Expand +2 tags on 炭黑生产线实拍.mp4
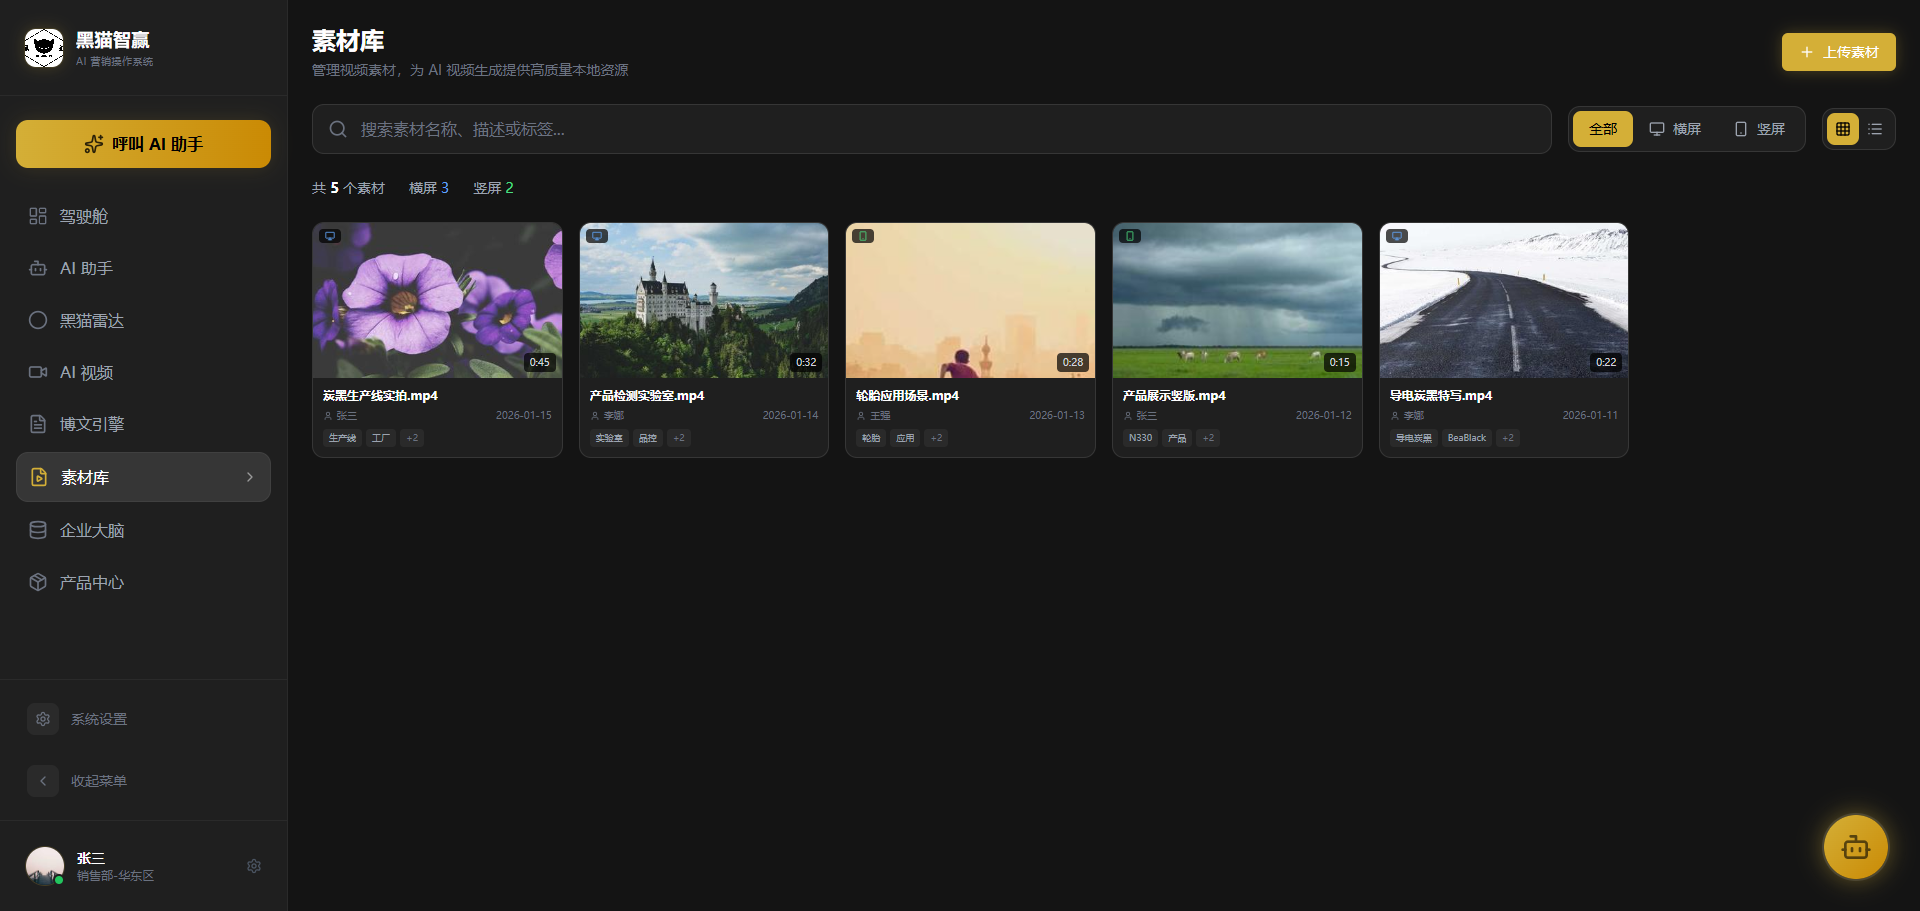 [412, 438]
